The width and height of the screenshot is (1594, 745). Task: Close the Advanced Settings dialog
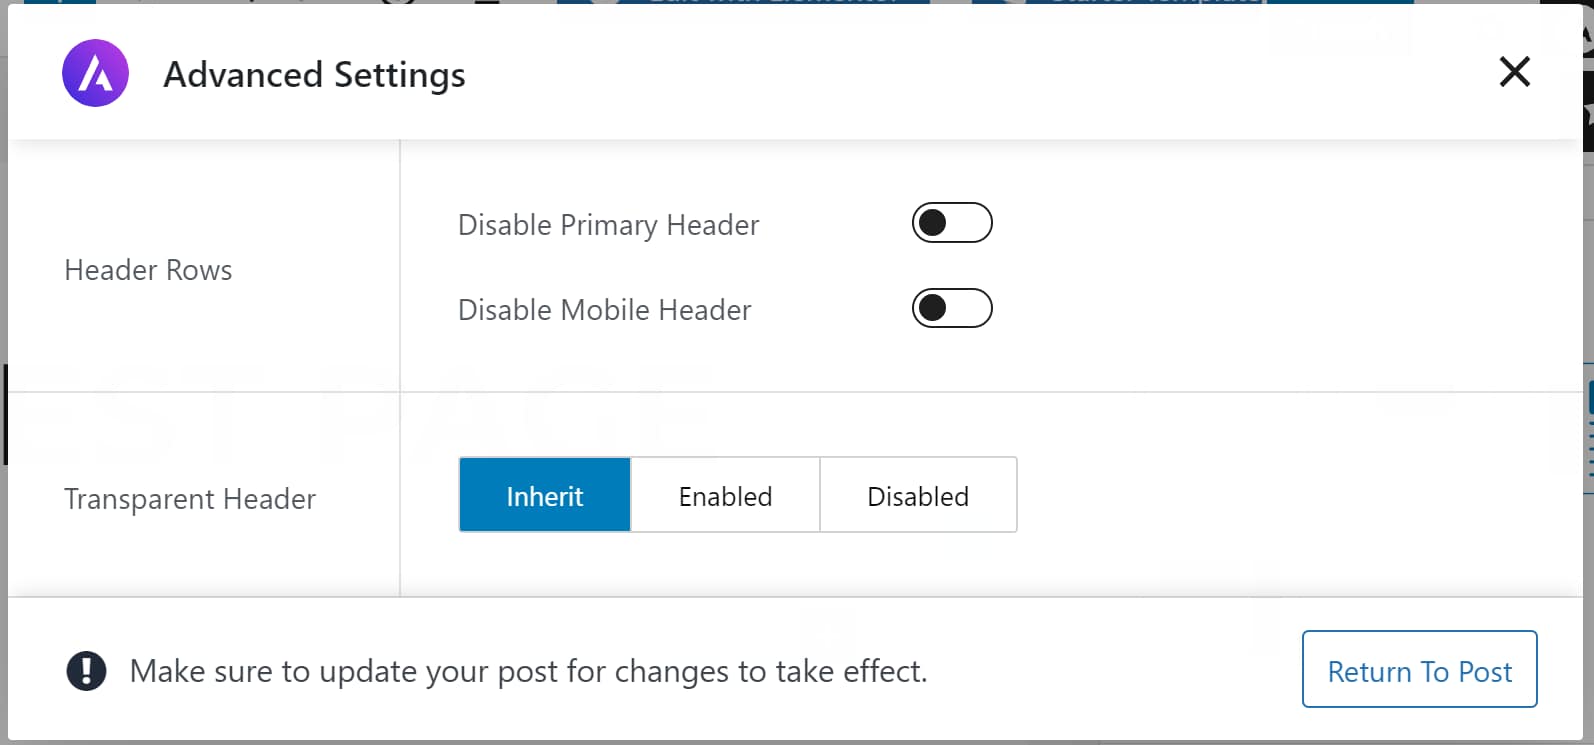[1514, 72]
